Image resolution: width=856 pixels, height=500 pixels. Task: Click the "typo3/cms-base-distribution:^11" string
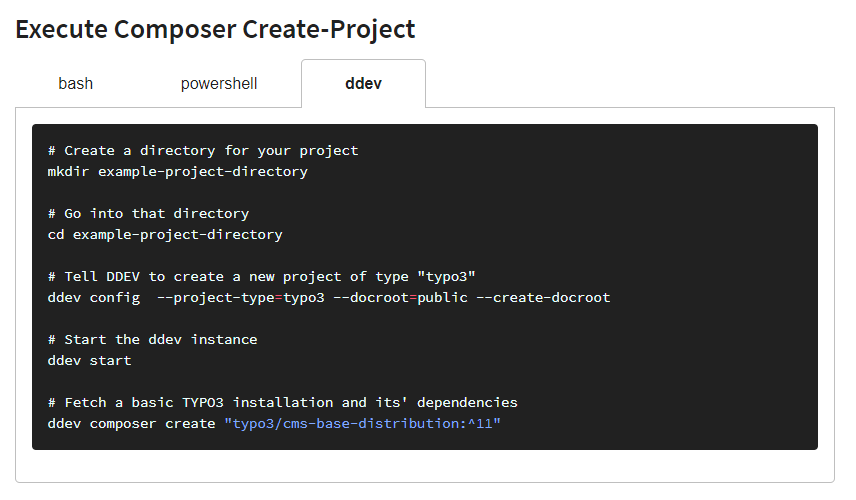pyautogui.click(x=362, y=424)
